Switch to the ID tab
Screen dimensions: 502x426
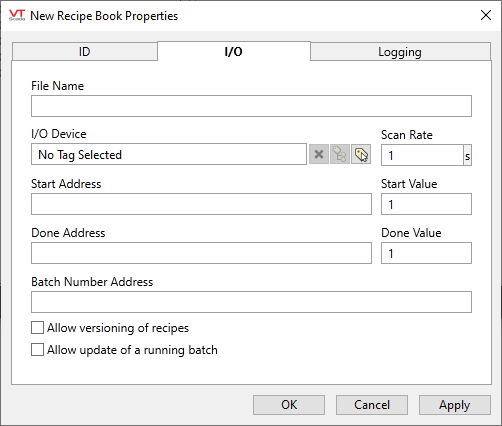click(x=85, y=52)
